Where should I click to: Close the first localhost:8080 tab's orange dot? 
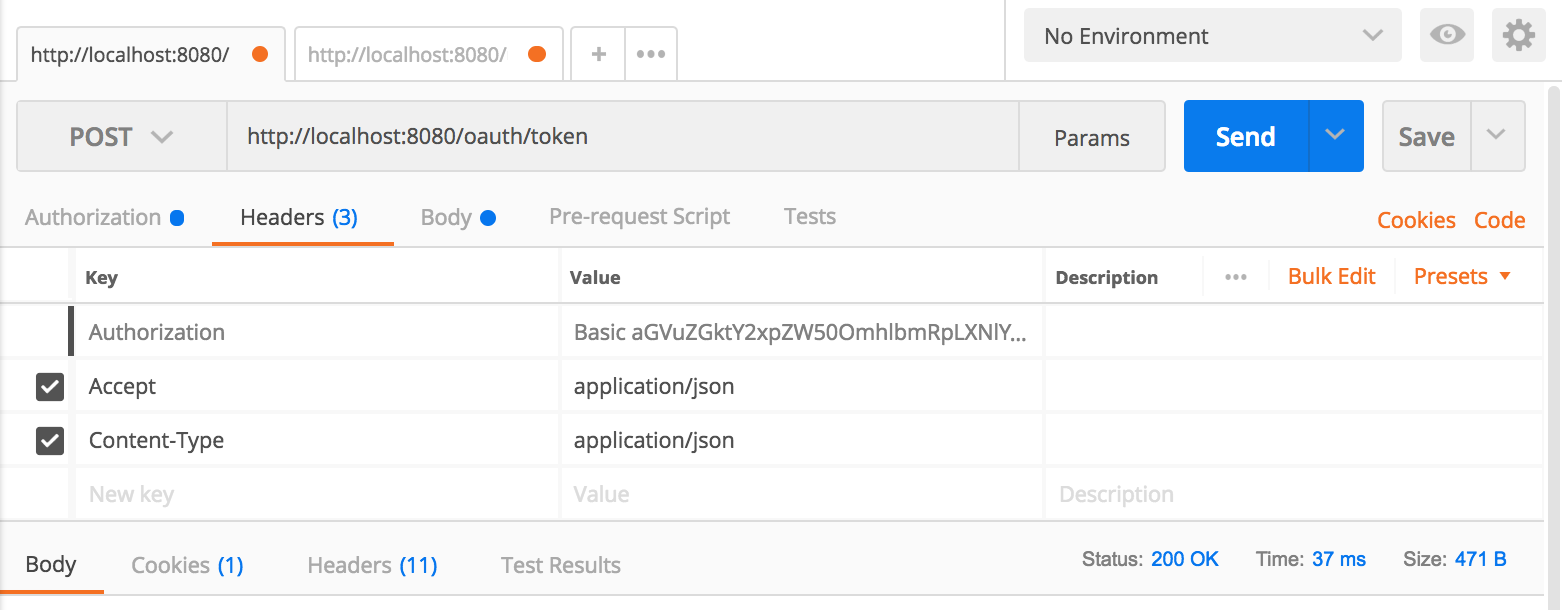tap(260, 54)
